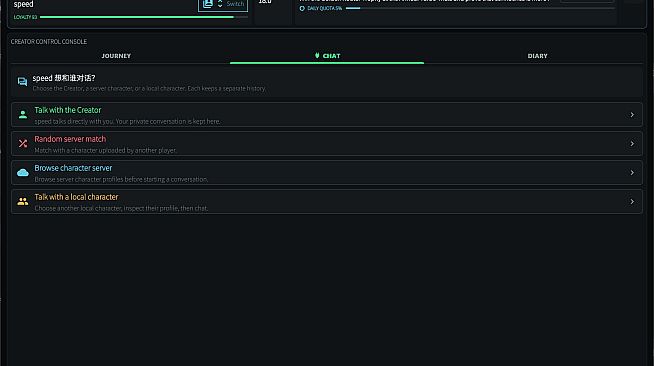Screen dimensions: 654x366
Task: Open the Journey tab
Action: 116,56
